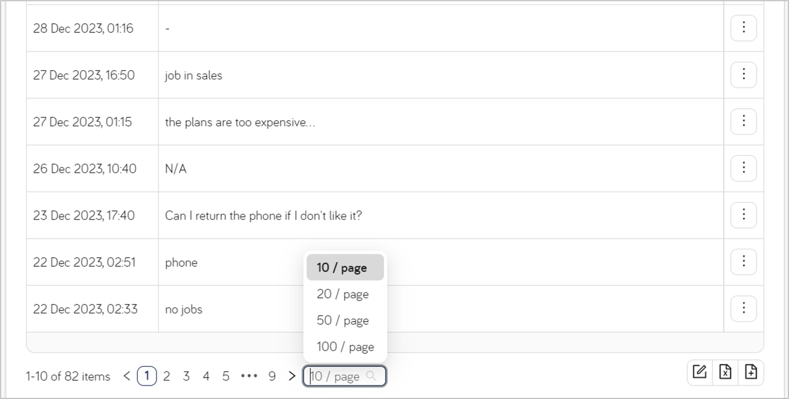789x399 pixels.
Task: Open row menu for 'the plans are too expensive'
Action: pyautogui.click(x=743, y=121)
